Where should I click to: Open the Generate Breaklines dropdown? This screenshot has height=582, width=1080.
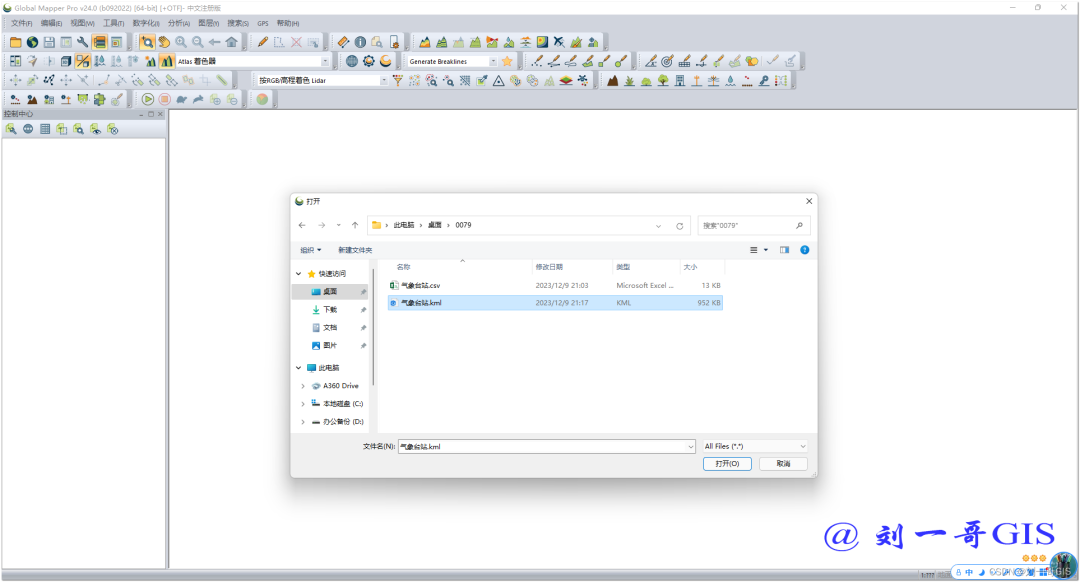pyautogui.click(x=492, y=61)
